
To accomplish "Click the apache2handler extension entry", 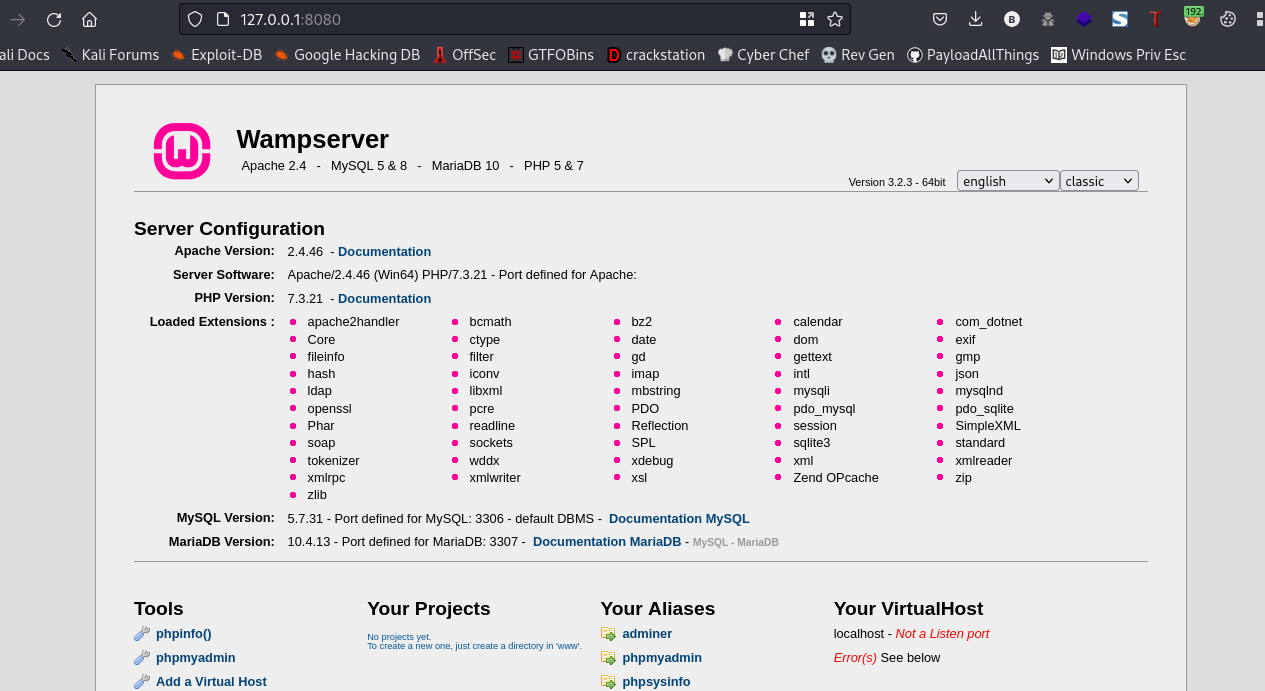I will click(x=353, y=322).
